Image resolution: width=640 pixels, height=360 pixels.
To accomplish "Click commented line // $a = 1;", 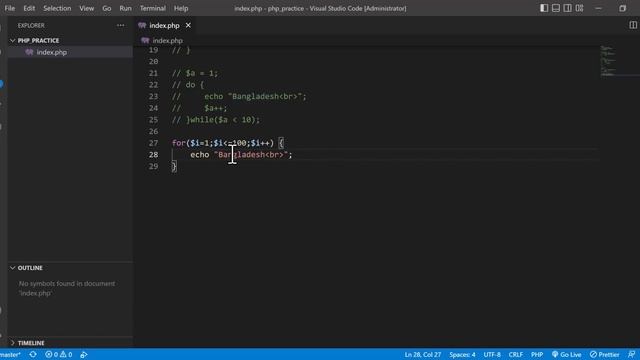I will [x=195, y=73].
